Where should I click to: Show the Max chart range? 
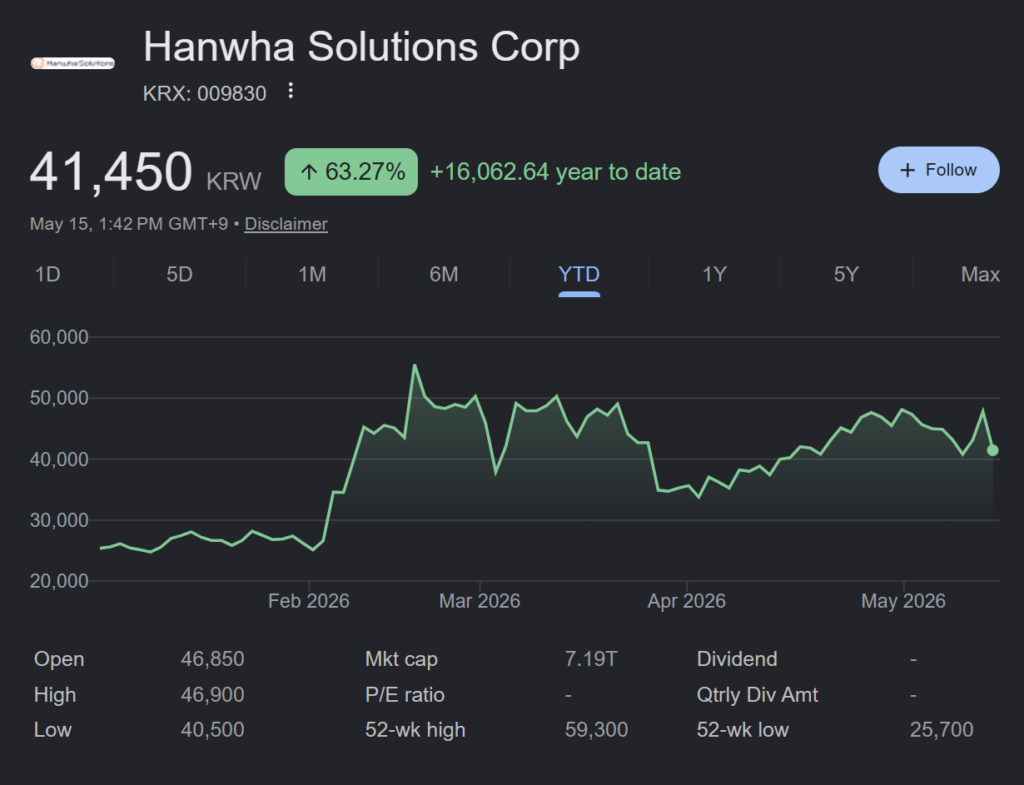[x=980, y=274]
